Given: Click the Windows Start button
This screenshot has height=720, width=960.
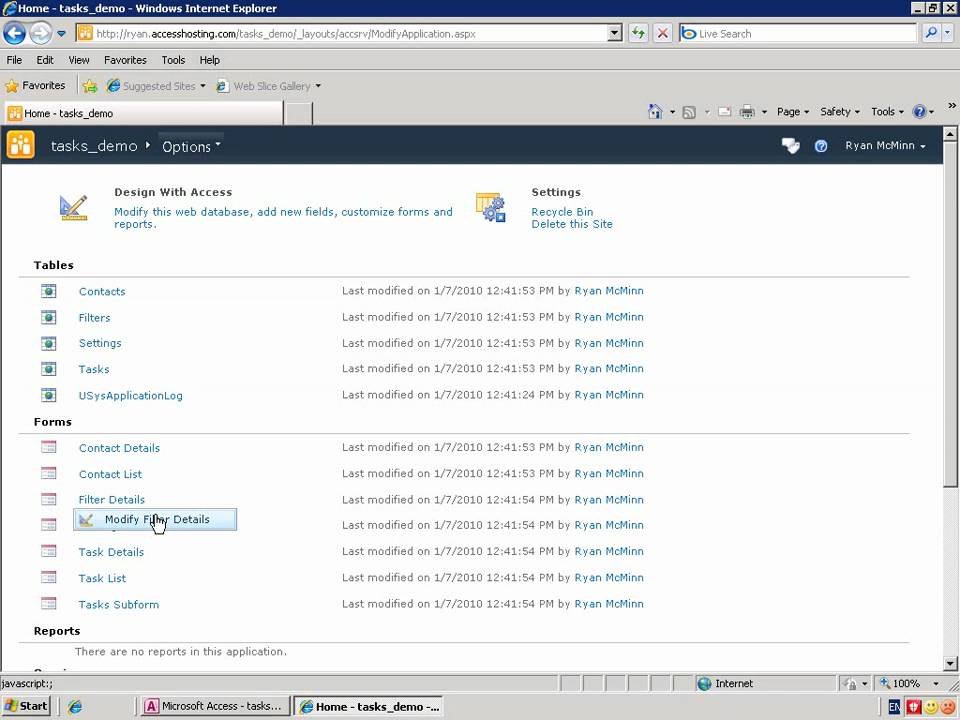Looking at the screenshot, I should pos(26,706).
